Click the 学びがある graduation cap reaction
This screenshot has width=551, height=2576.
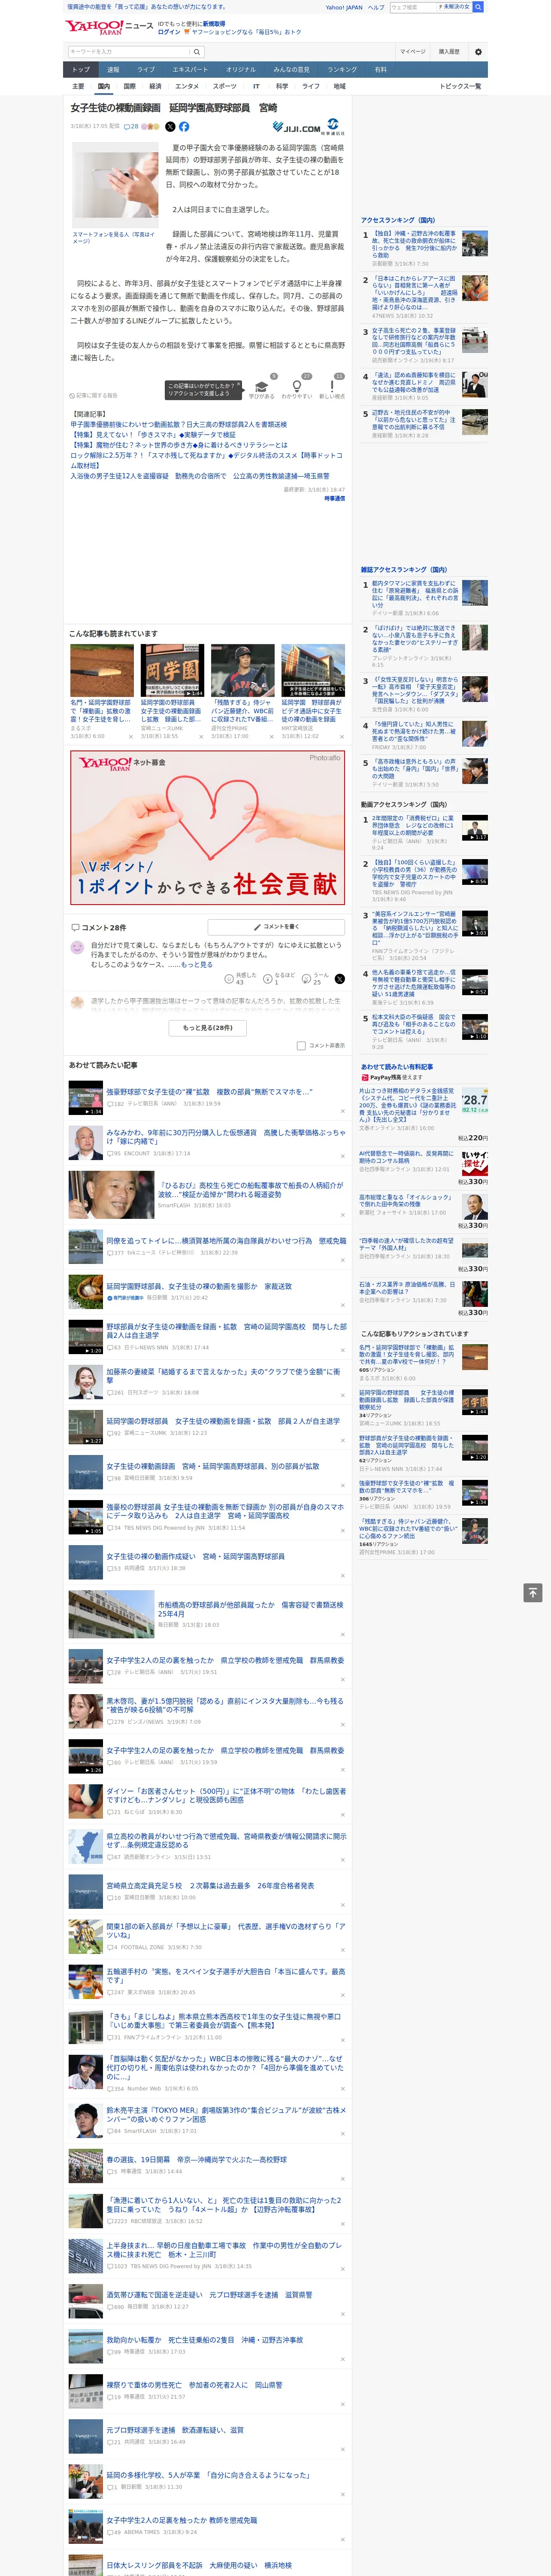[x=261, y=388]
